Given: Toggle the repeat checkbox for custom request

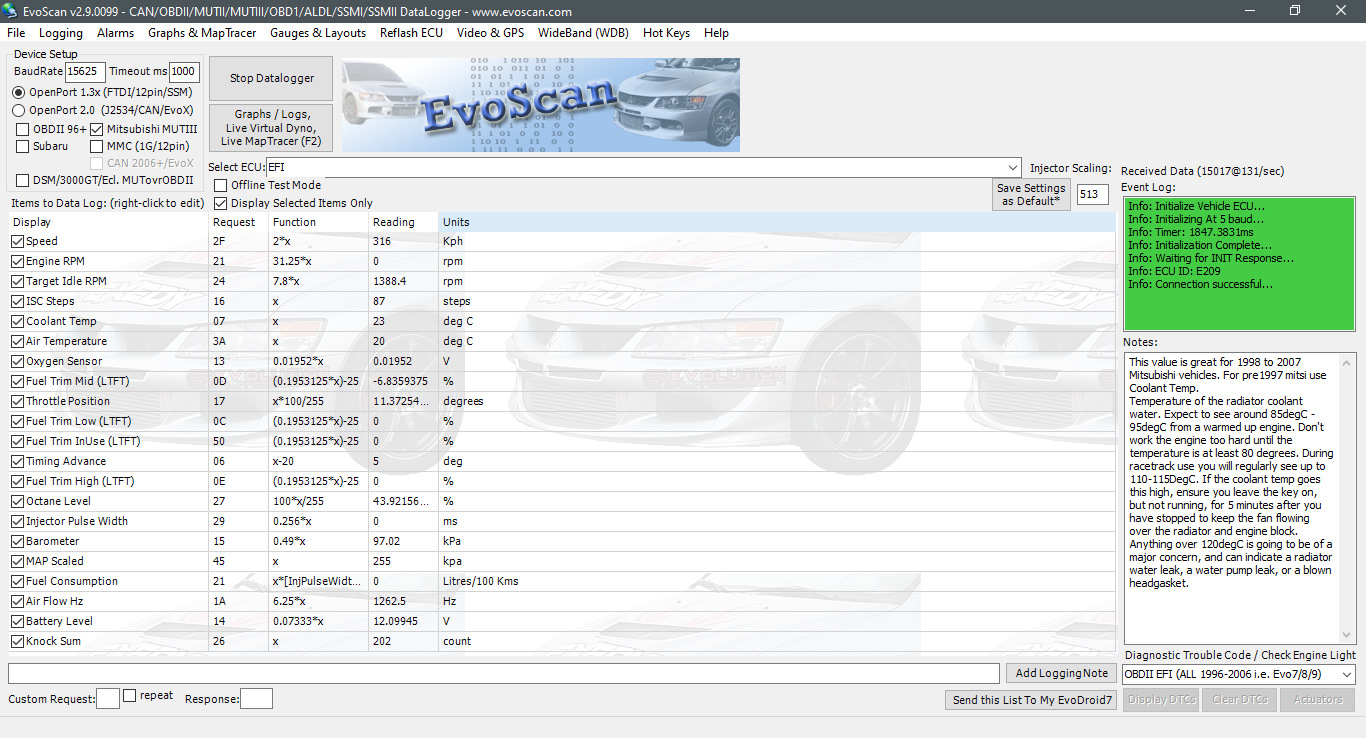Looking at the screenshot, I should point(130,696).
